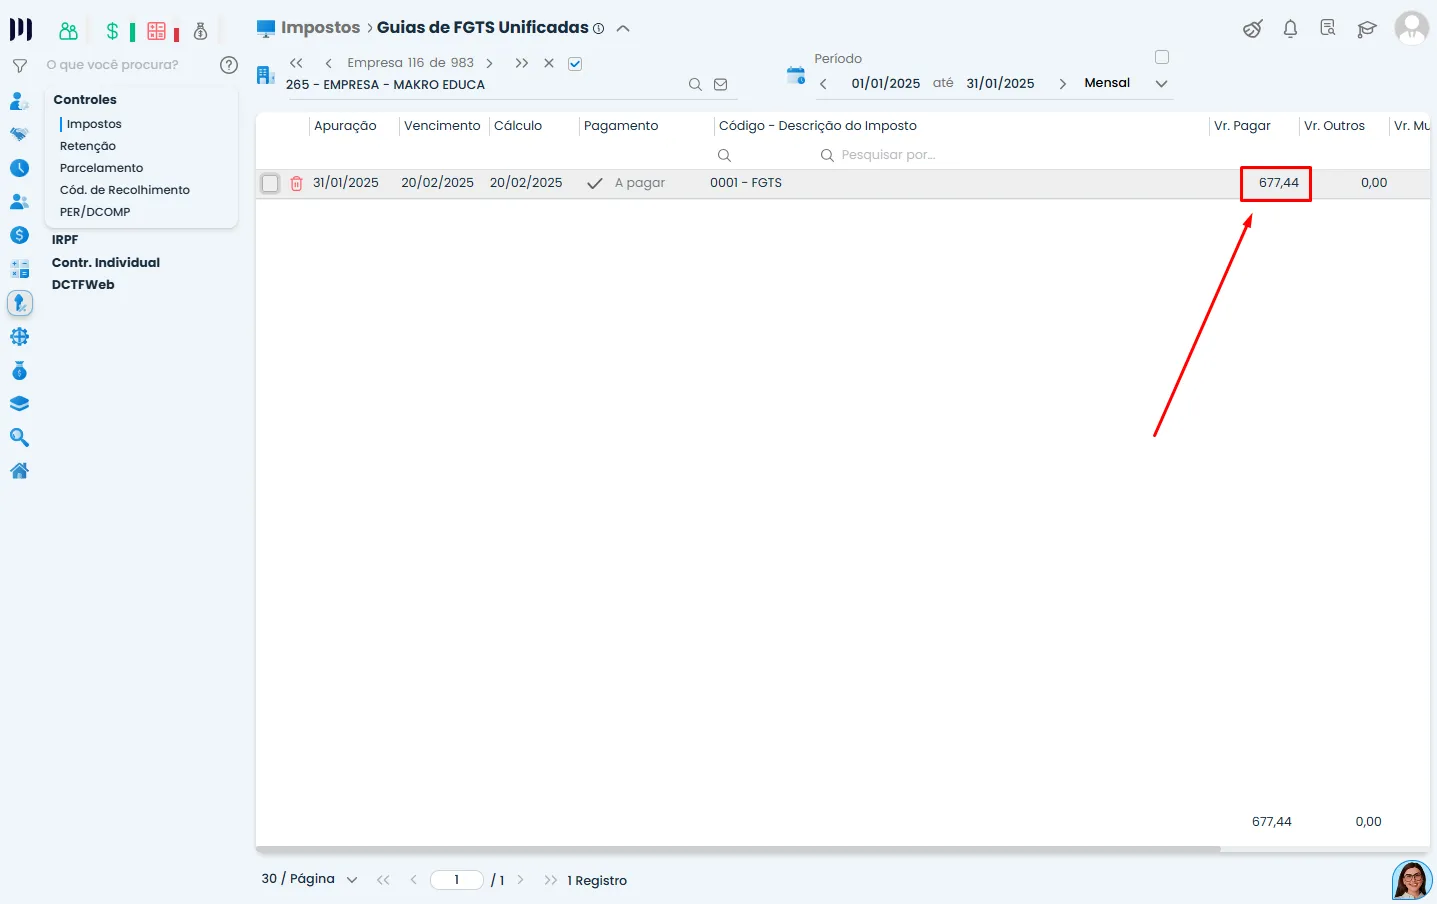Collapse the Guias de FGTS Unificadas header chevron
Image resolution: width=1437 pixels, height=904 pixels.
(623, 29)
